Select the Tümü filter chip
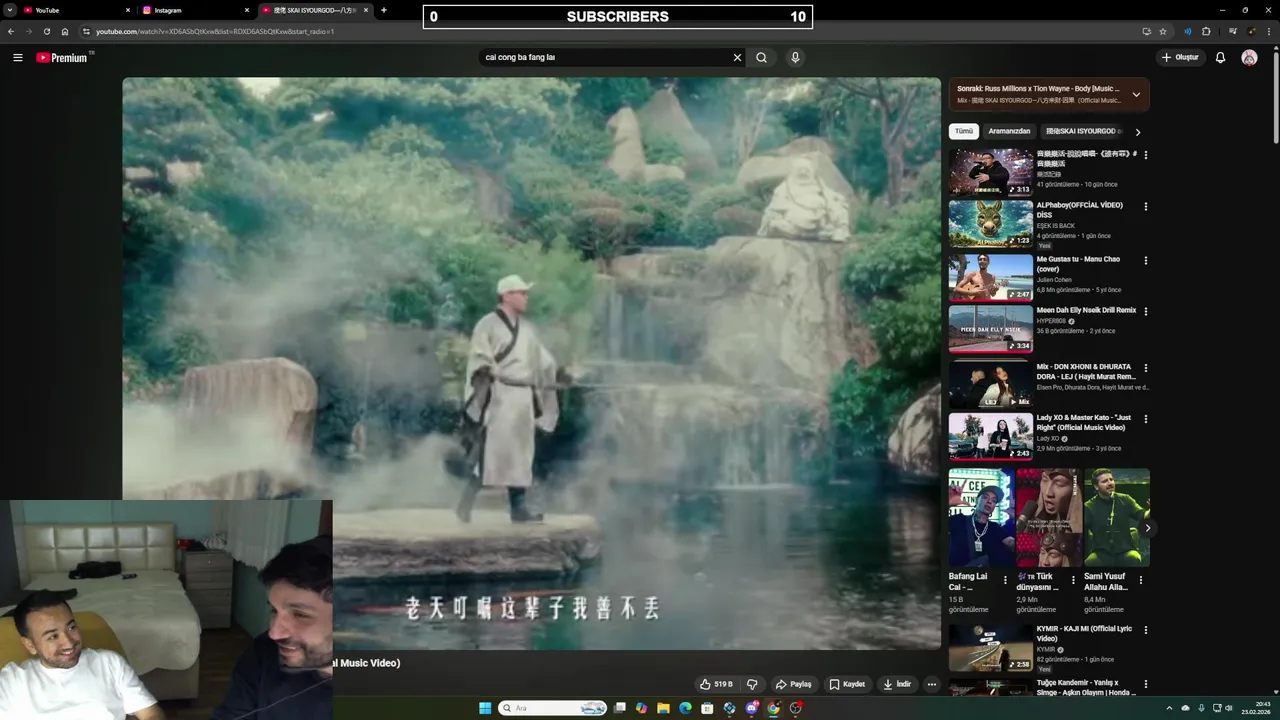1280x720 pixels. tap(963, 131)
